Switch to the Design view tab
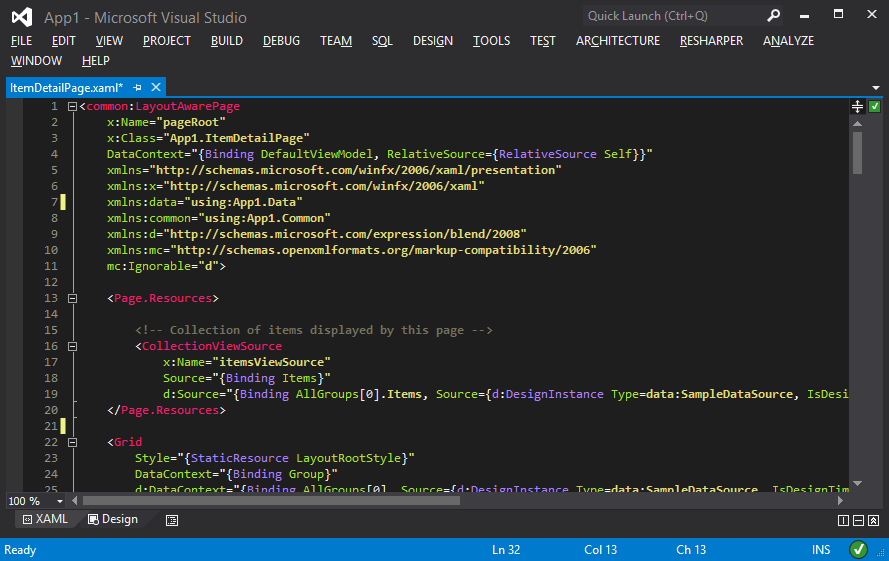889x561 pixels. [112, 520]
